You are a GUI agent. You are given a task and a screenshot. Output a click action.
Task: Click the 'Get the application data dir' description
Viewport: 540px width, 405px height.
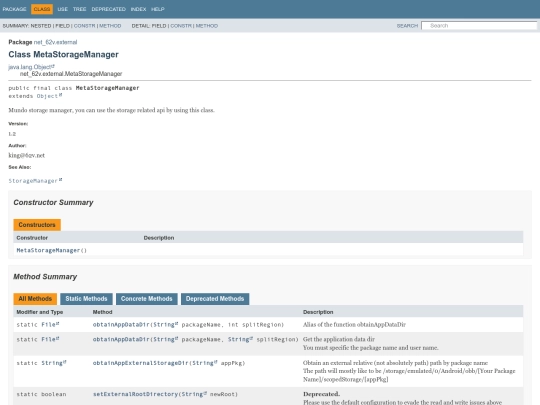point(339,339)
